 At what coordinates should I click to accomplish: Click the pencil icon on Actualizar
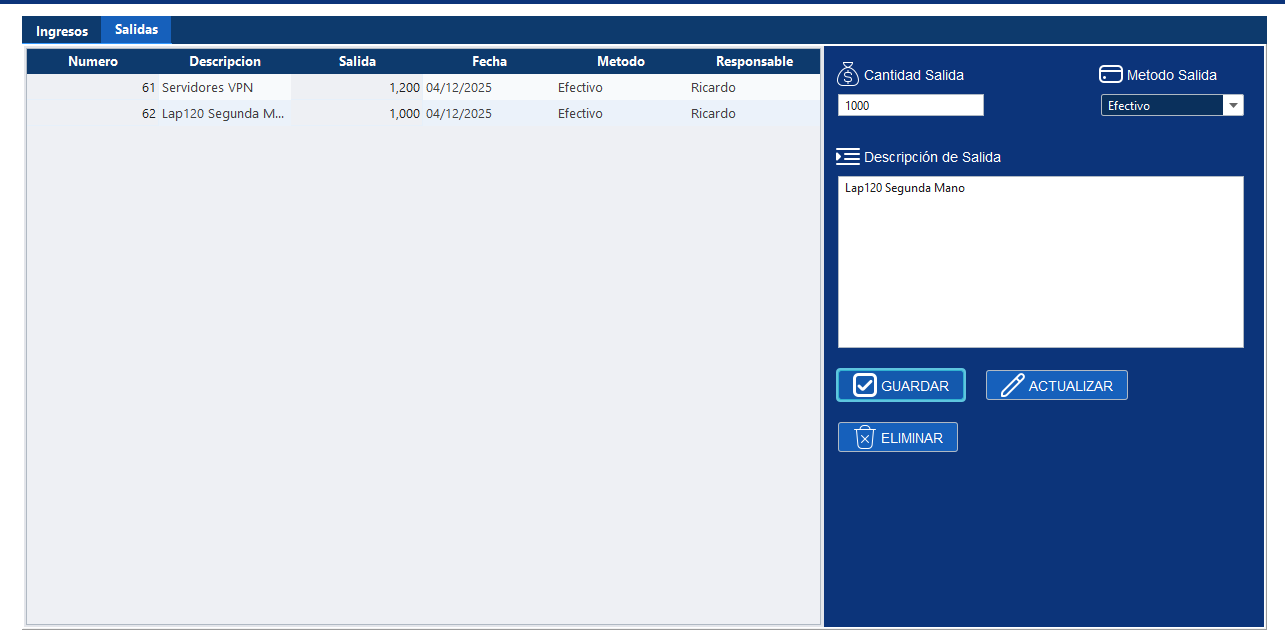pos(1012,386)
